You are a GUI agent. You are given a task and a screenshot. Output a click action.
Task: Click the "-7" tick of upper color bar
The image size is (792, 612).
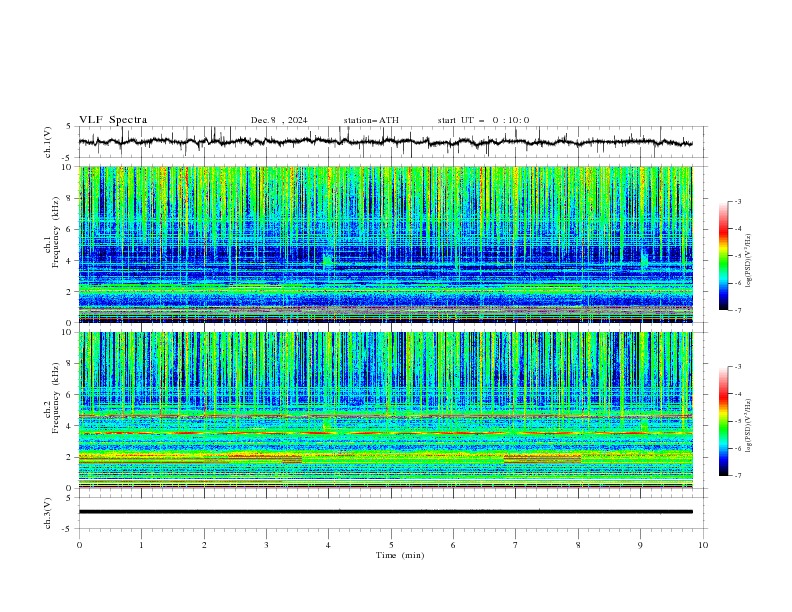coord(737,310)
